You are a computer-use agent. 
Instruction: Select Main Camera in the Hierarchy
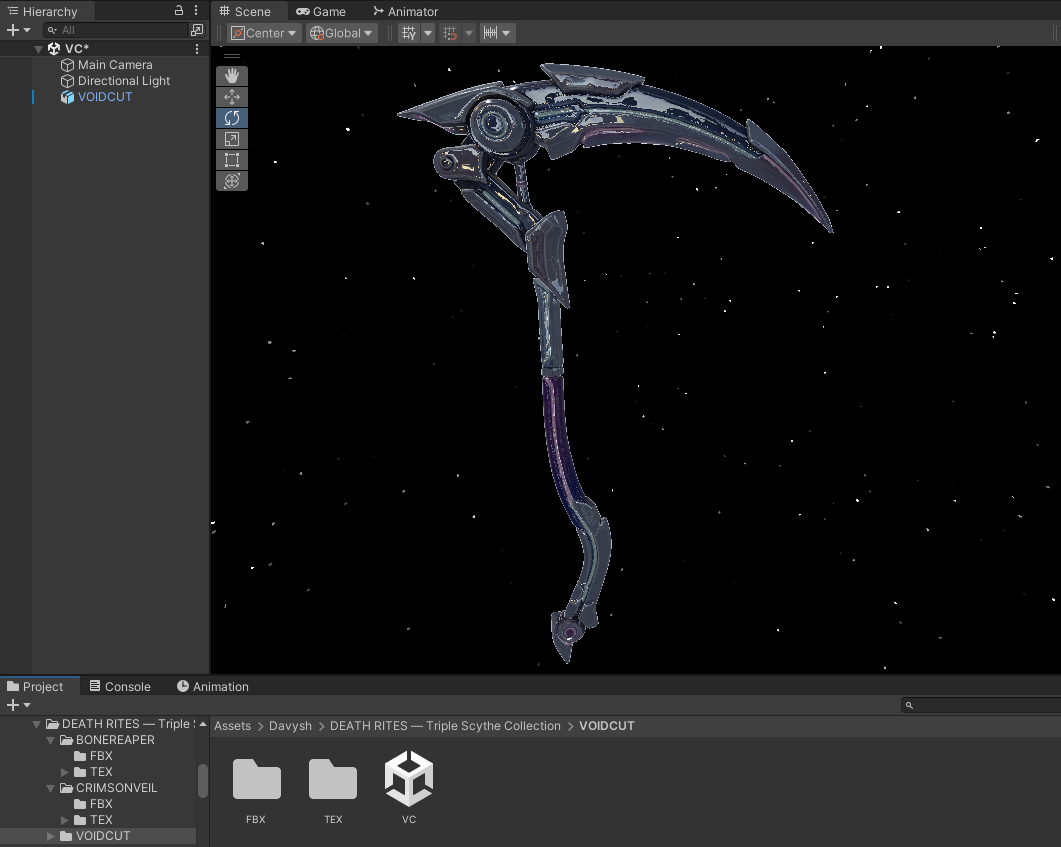point(115,65)
